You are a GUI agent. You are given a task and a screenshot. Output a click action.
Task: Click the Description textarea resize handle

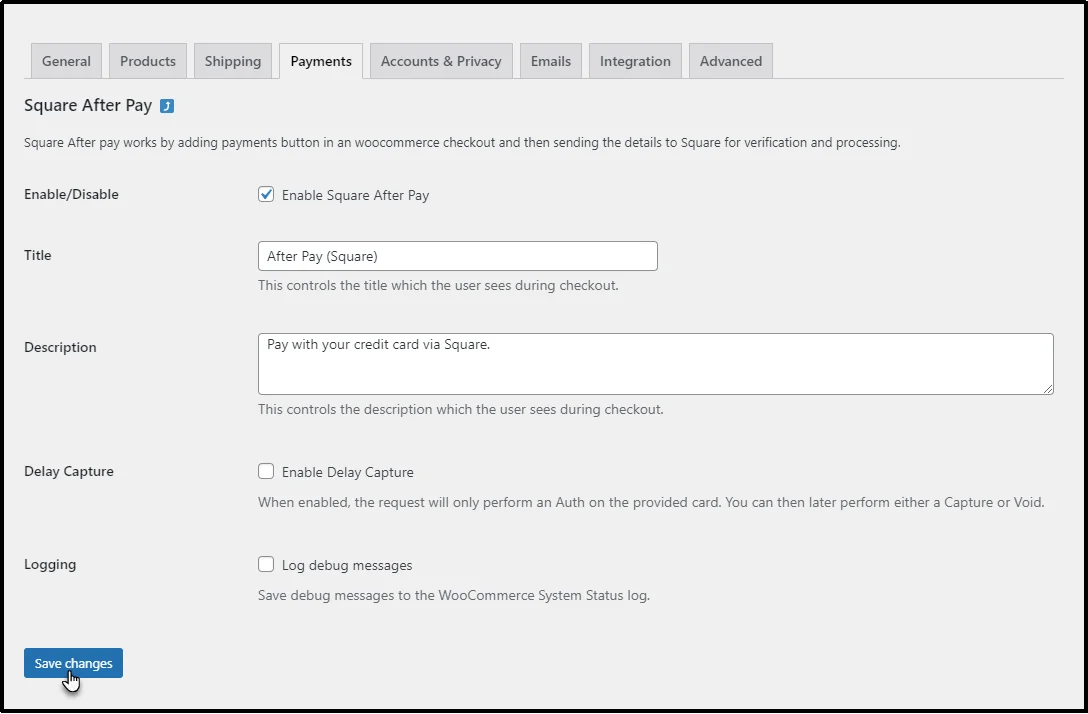click(1048, 389)
